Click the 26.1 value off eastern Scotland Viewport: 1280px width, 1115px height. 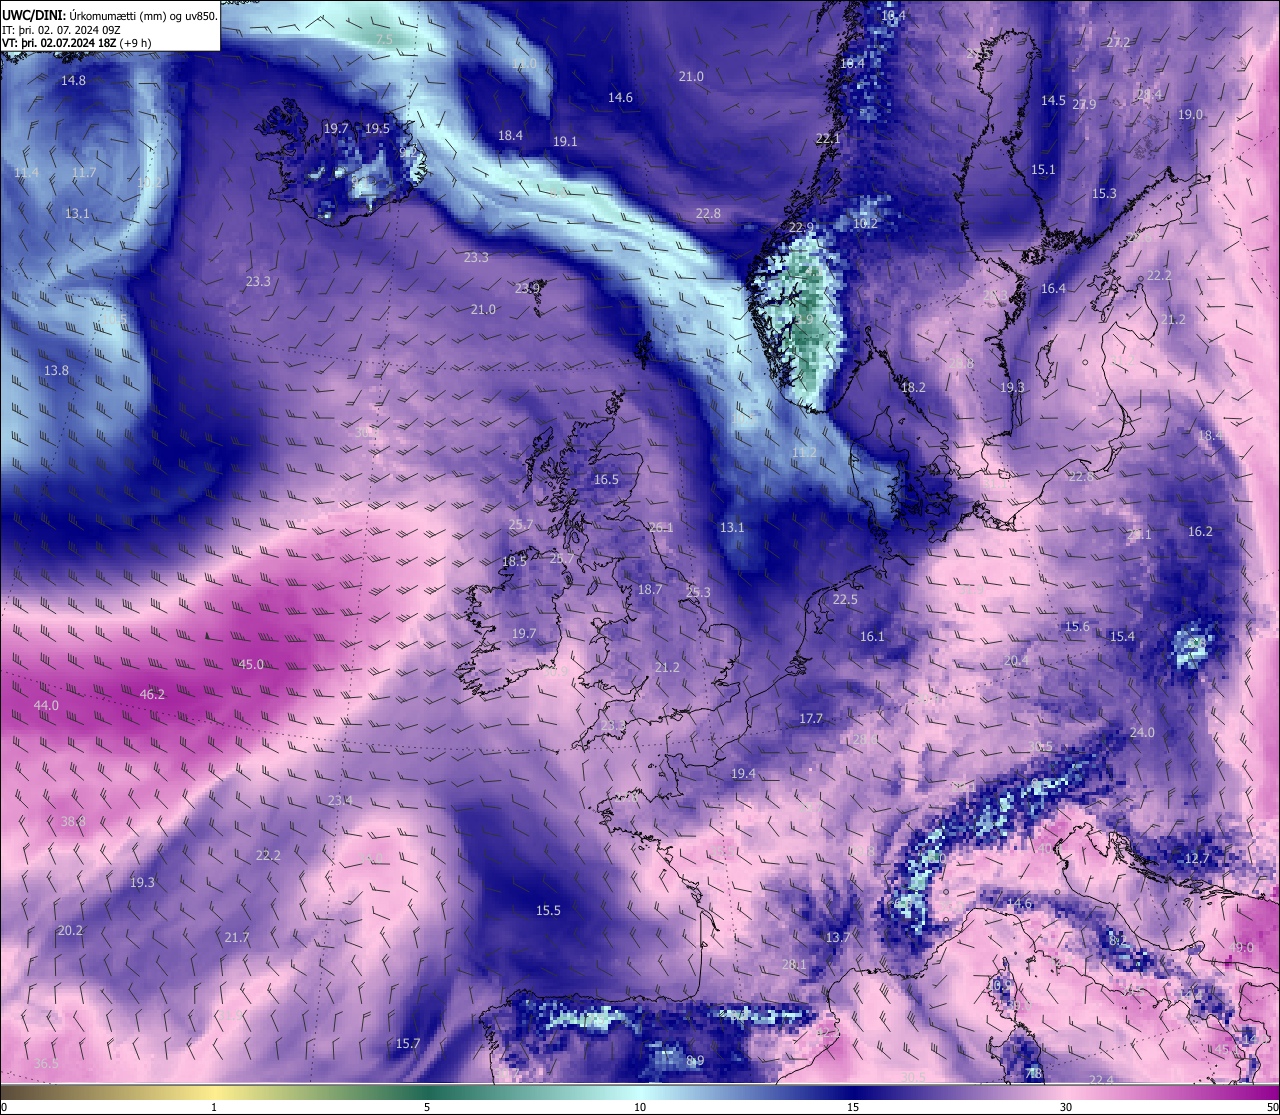click(x=661, y=527)
